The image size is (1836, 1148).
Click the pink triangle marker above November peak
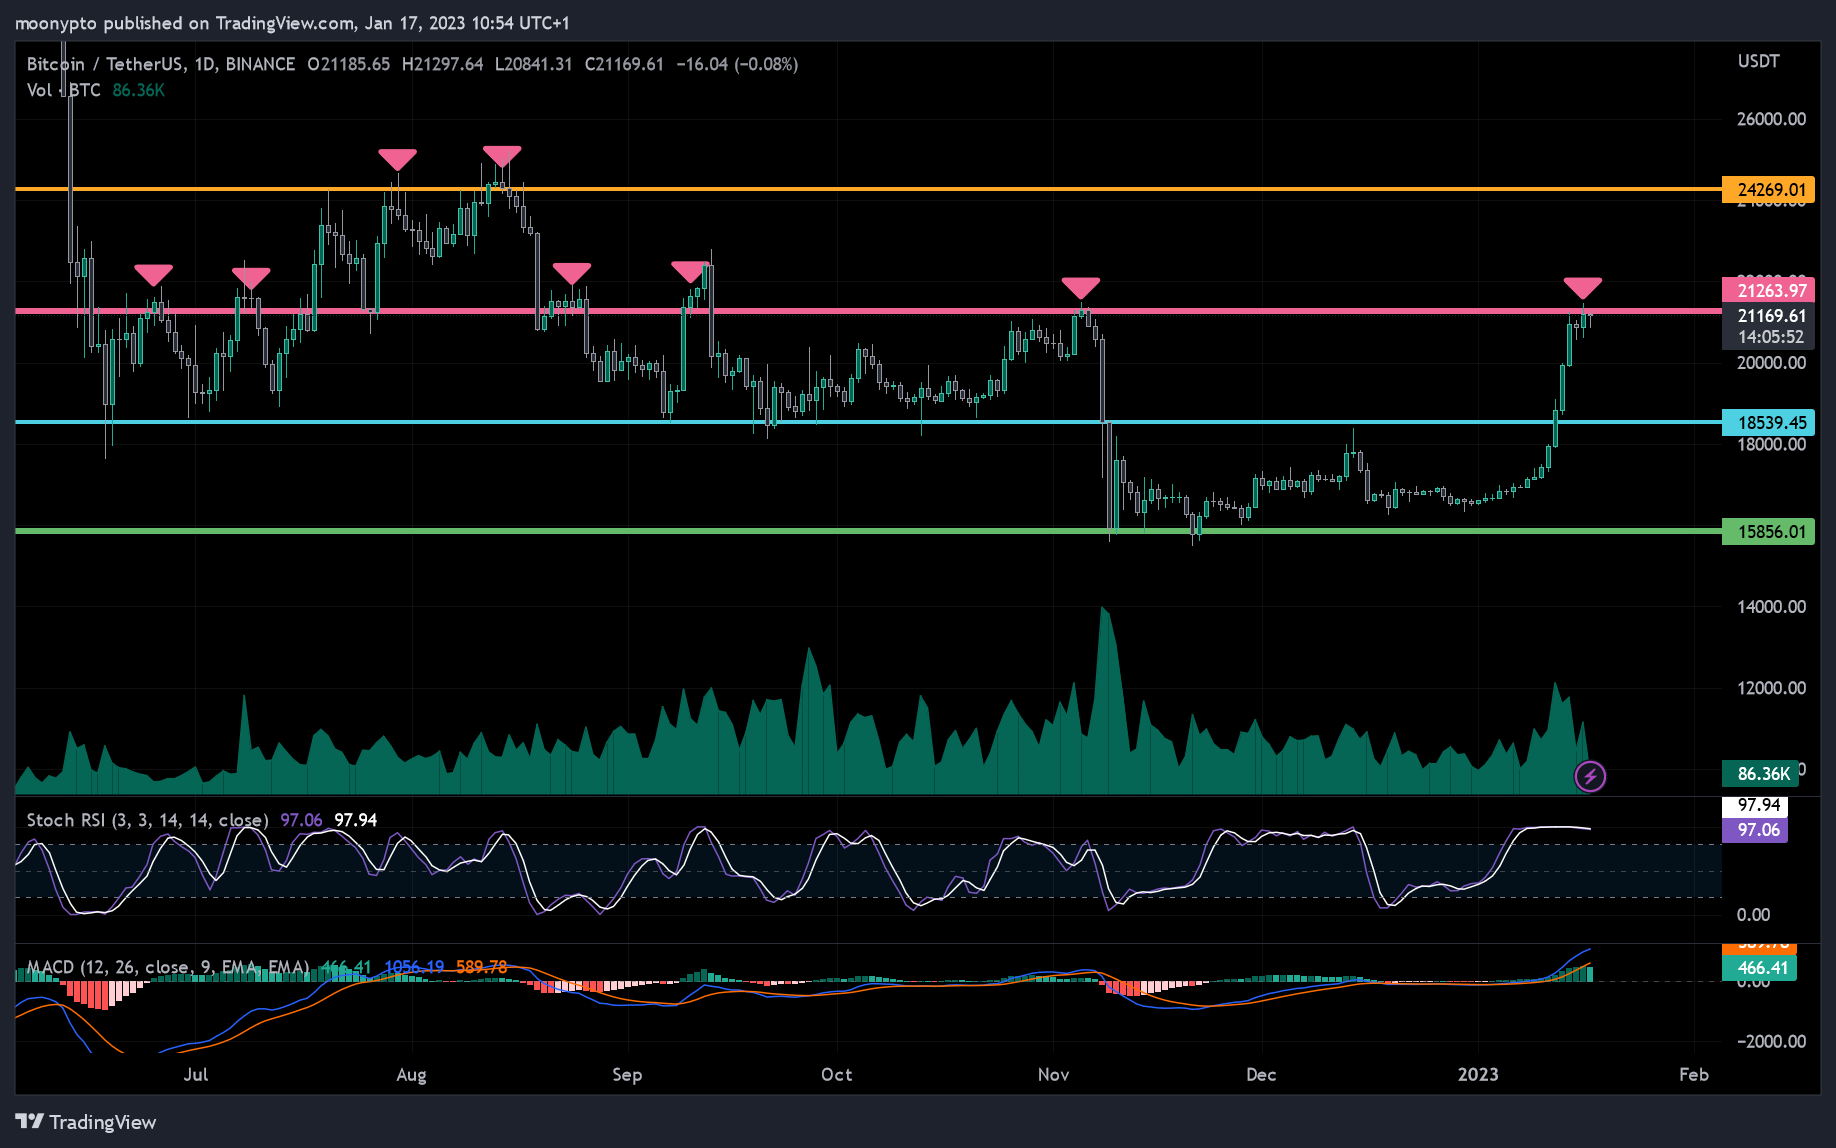(x=1081, y=288)
